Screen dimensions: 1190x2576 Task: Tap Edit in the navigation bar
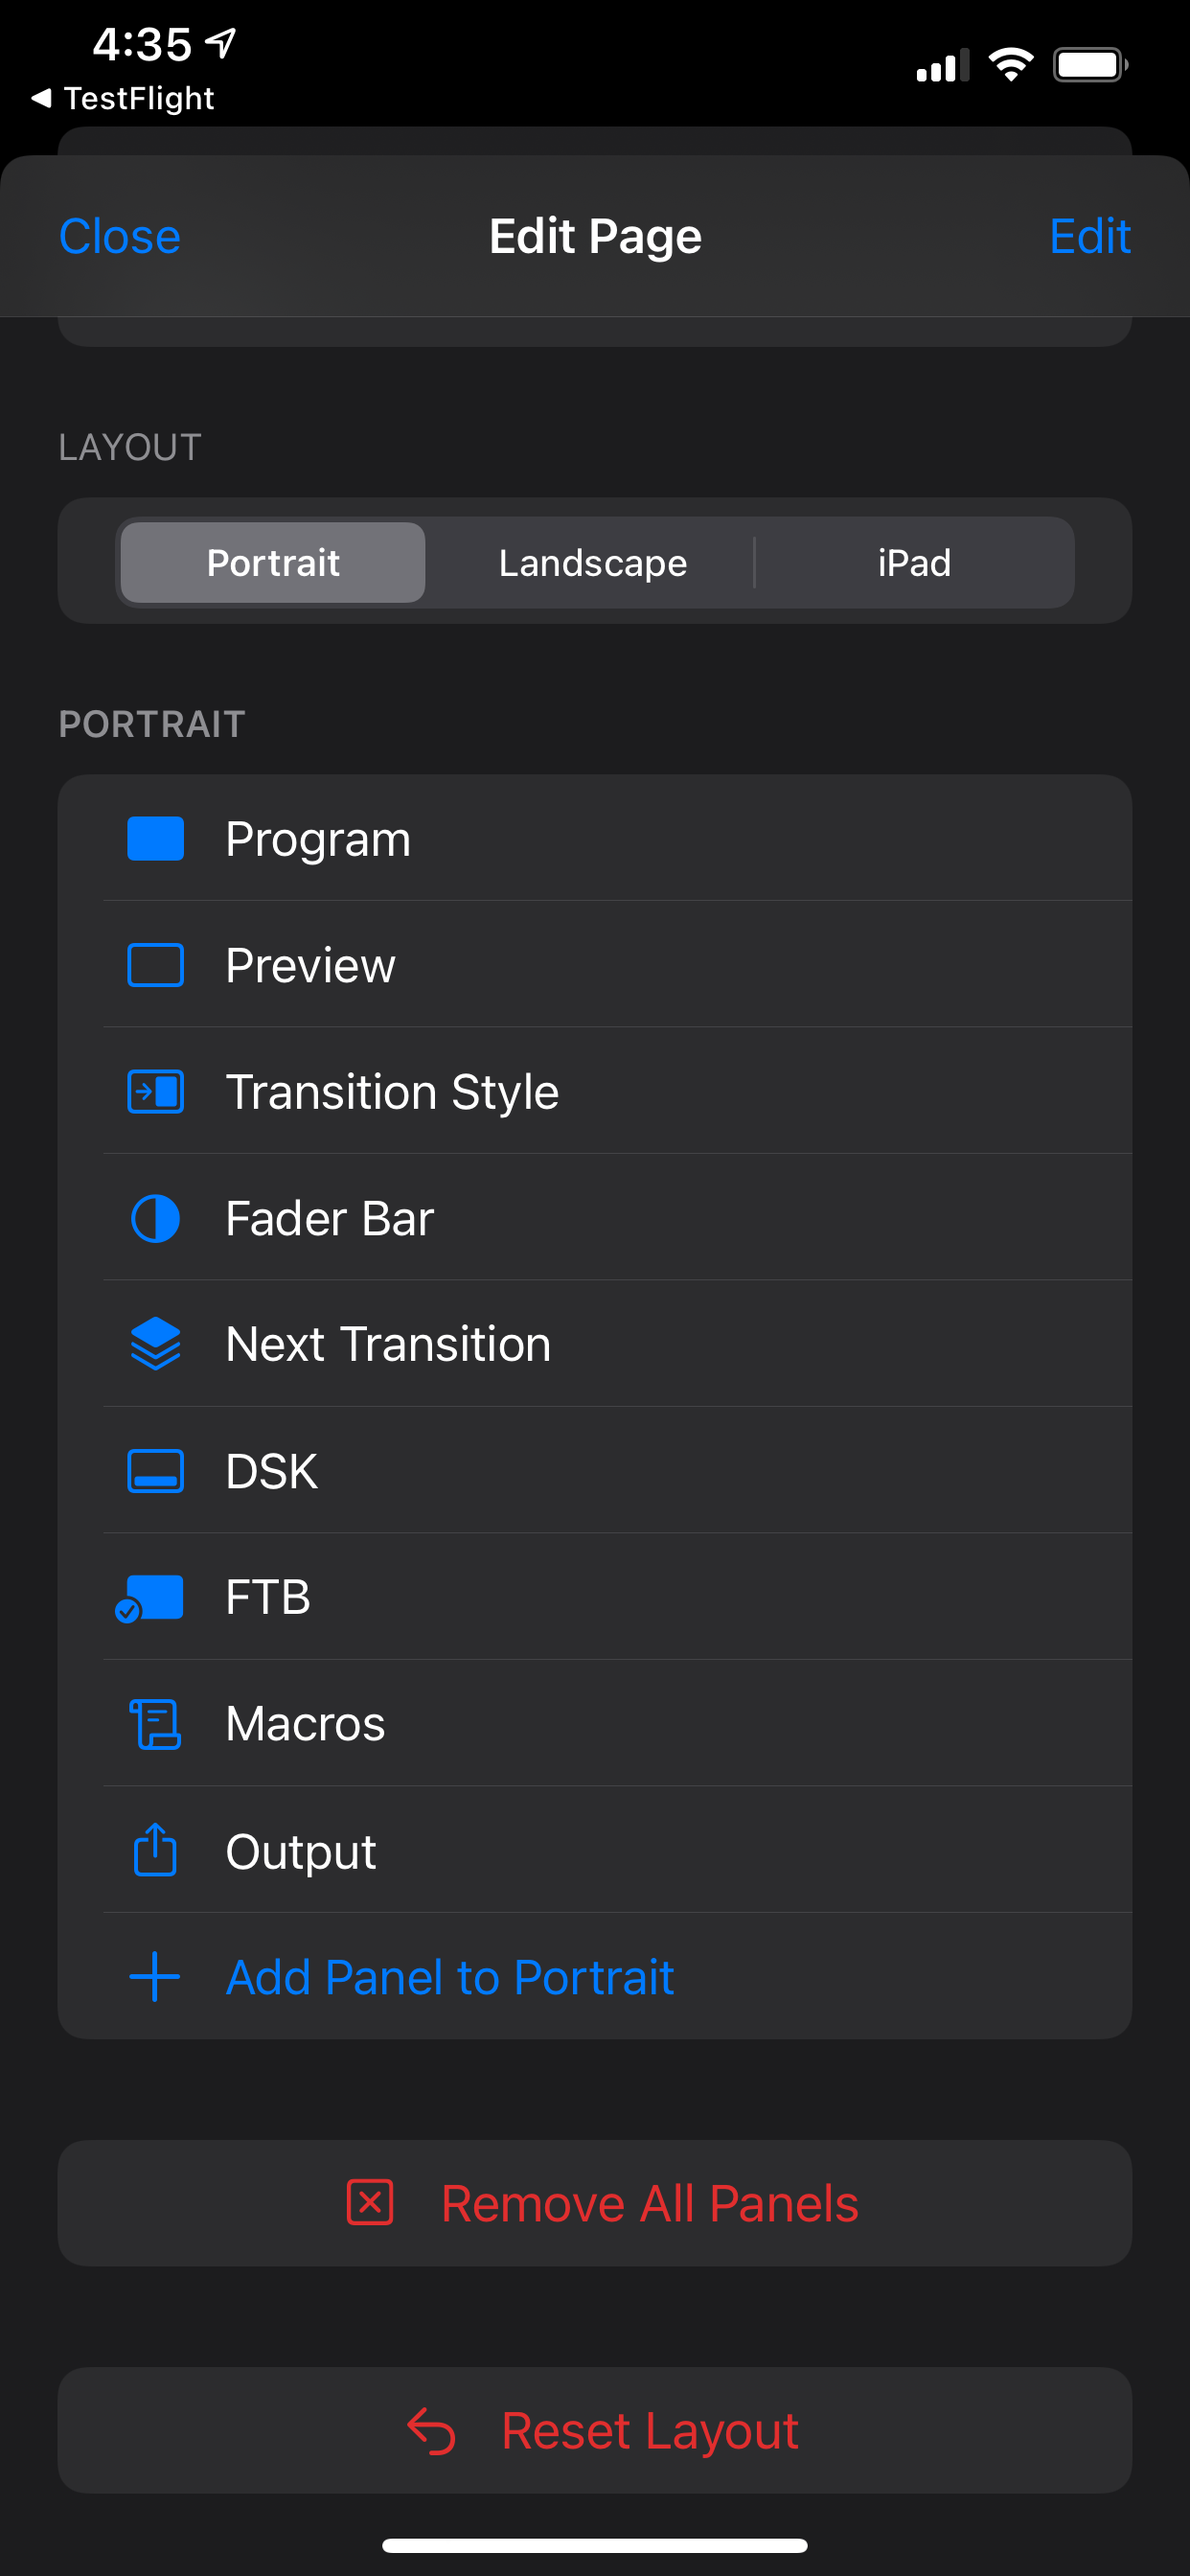[1089, 237]
